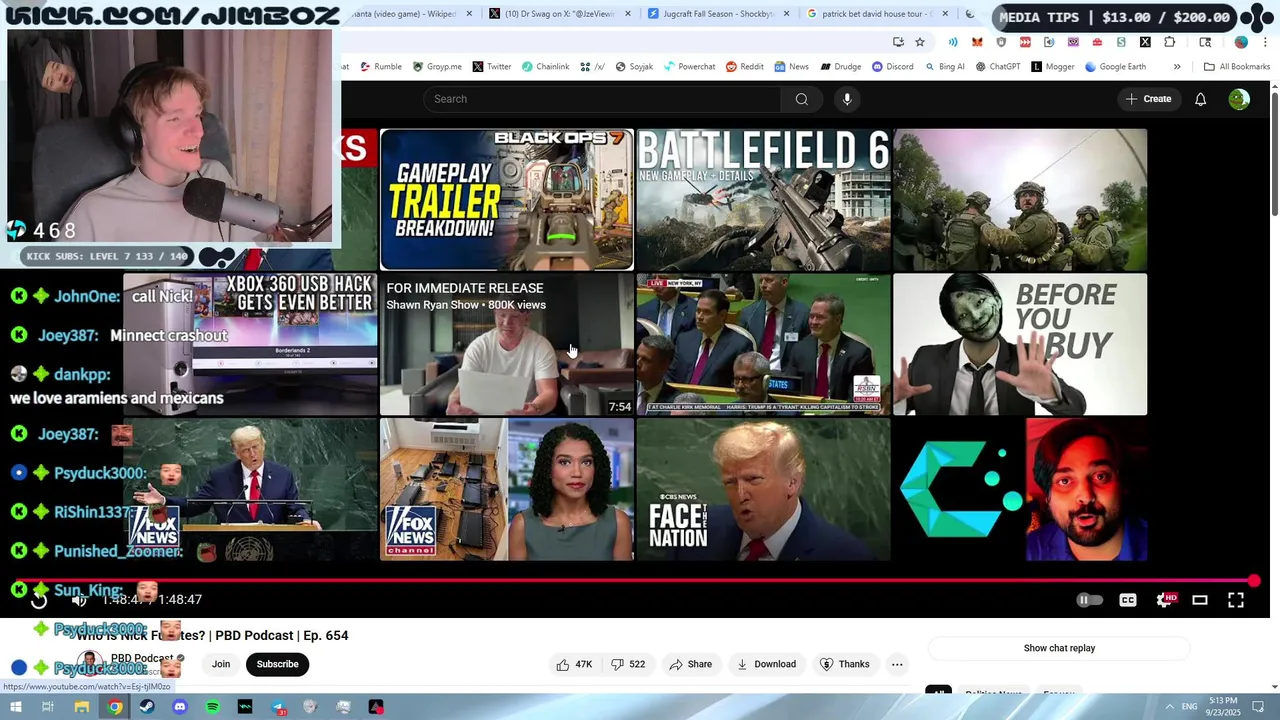Replay the finished video
Viewport: 1280px width, 720px height.
click(x=39, y=599)
